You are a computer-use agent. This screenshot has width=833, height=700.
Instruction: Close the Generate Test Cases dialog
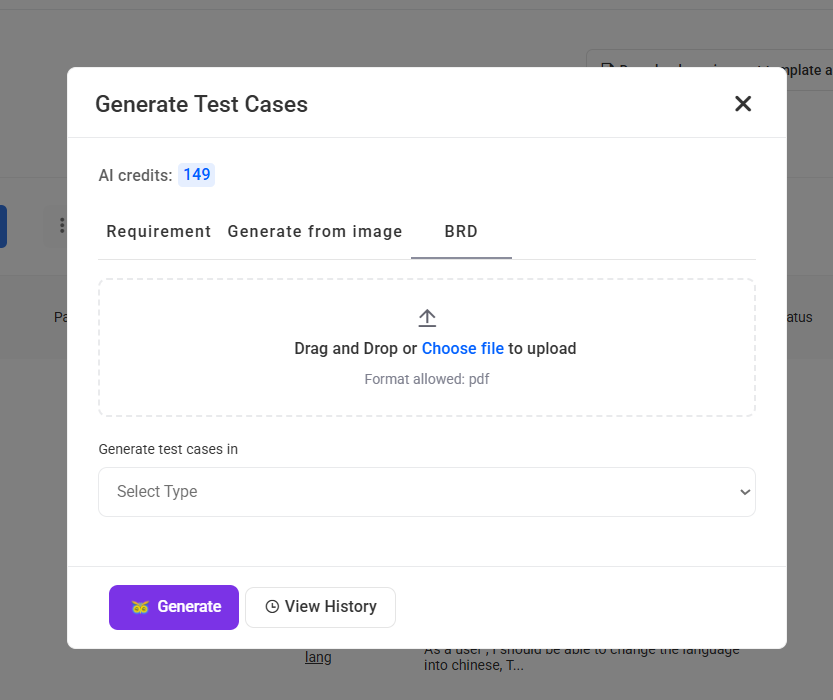[743, 104]
